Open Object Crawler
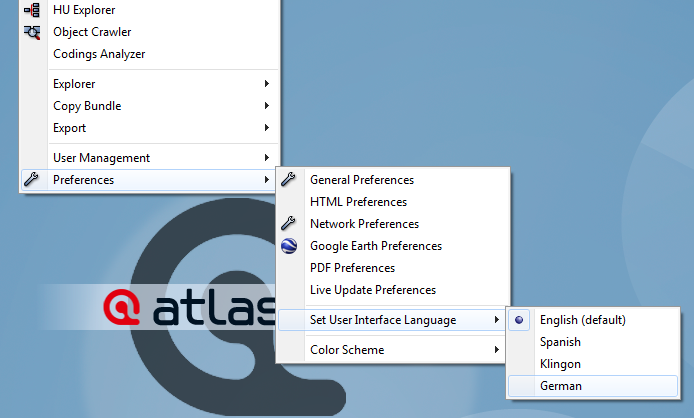 pyautogui.click(x=150, y=32)
